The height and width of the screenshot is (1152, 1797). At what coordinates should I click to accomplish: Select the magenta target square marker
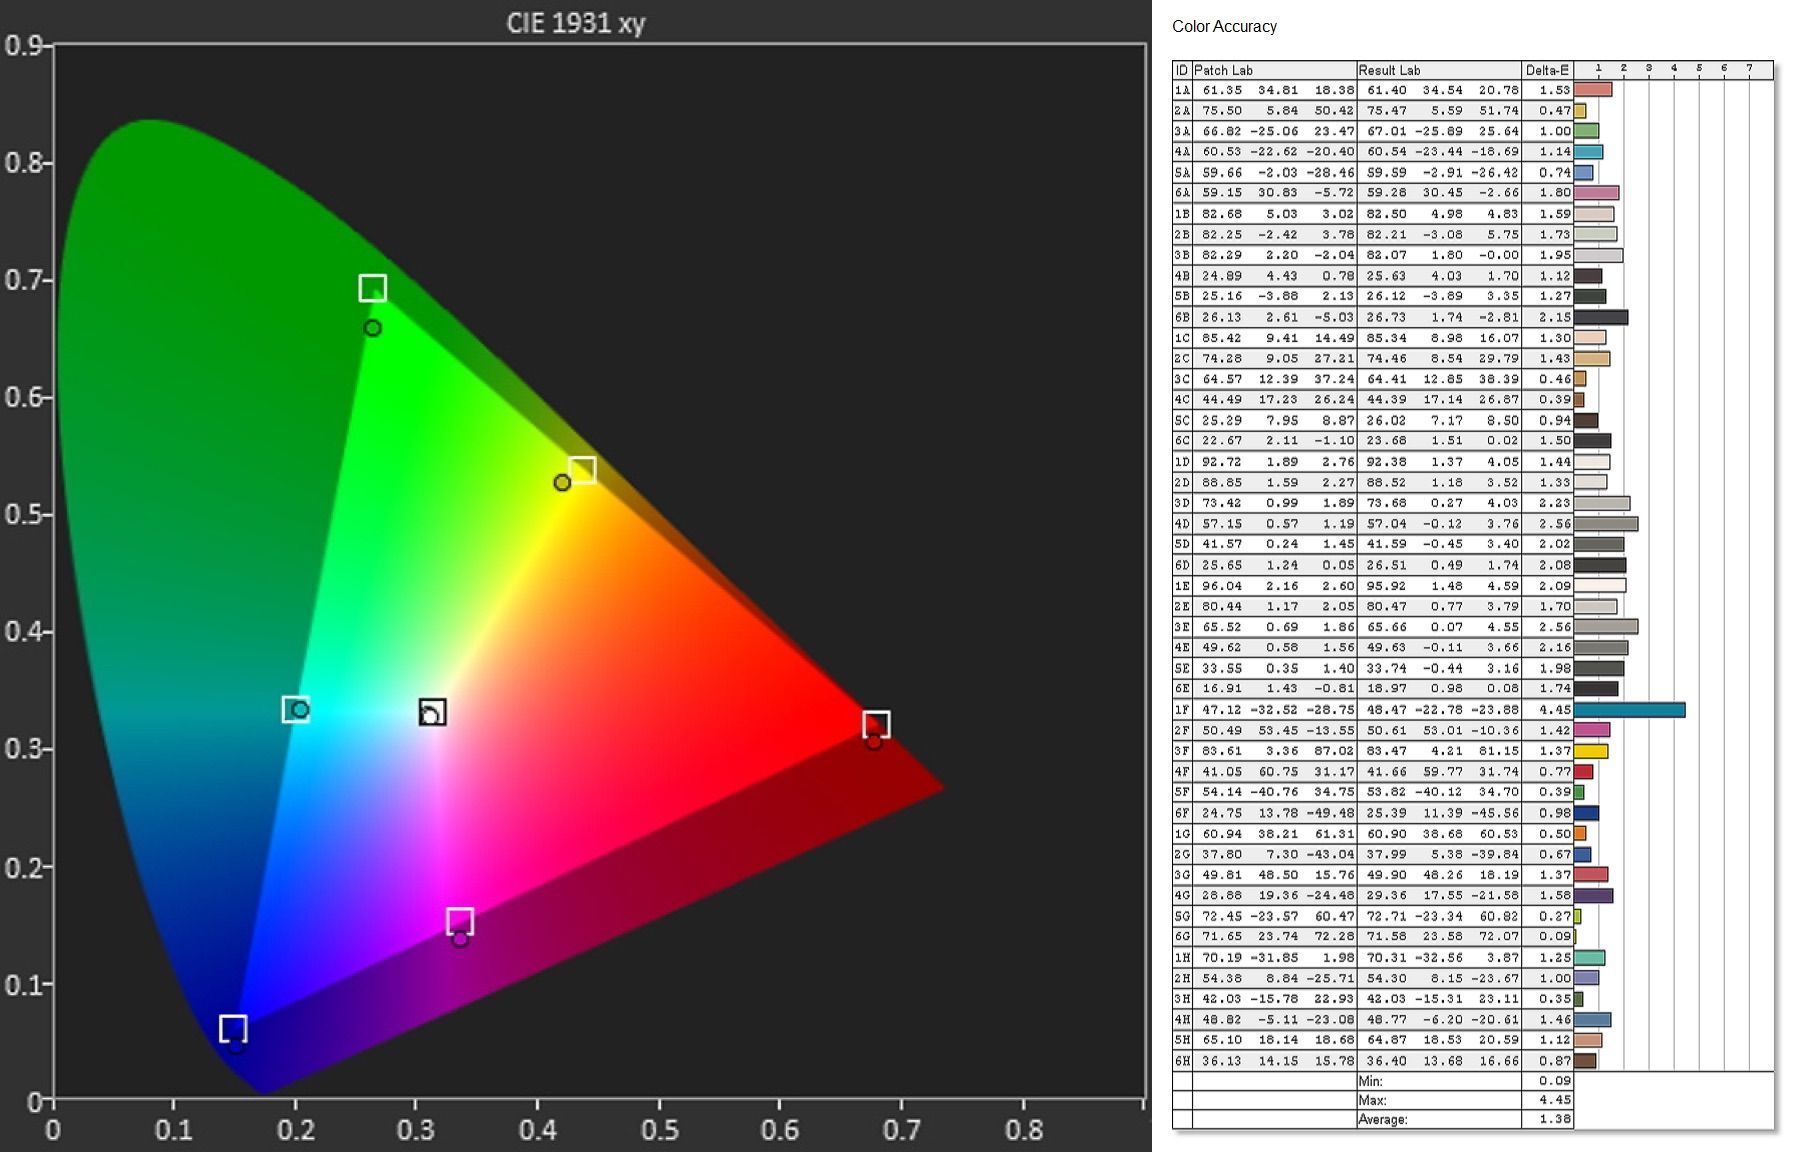click(x=460, y=921)
